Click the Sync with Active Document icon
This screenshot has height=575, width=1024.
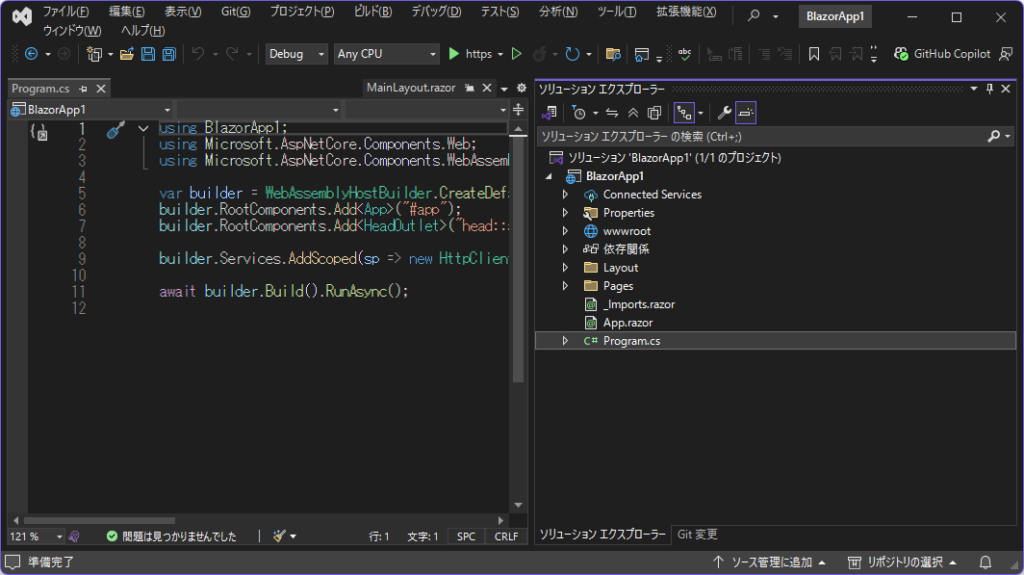pyautogui.click(x=612, y=113)
